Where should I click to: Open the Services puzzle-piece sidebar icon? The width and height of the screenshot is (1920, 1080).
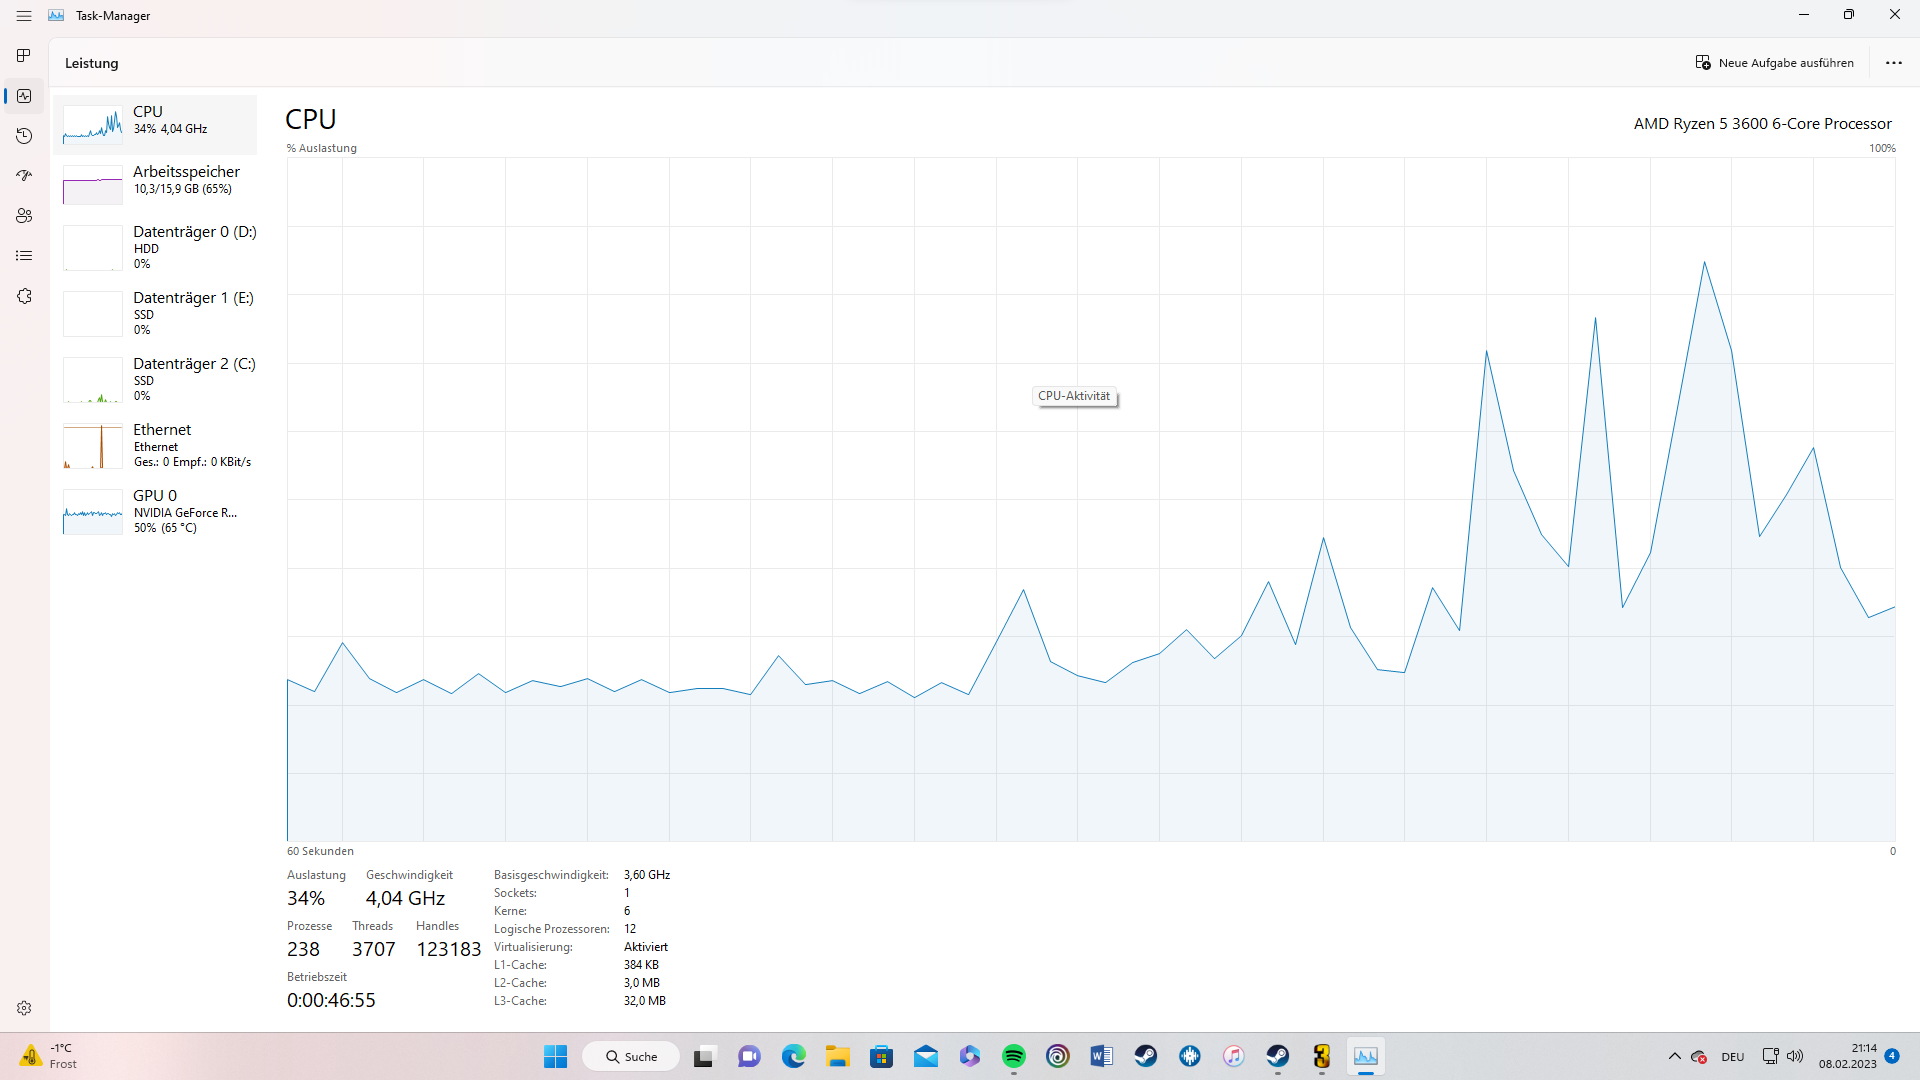tap(24, 296)
